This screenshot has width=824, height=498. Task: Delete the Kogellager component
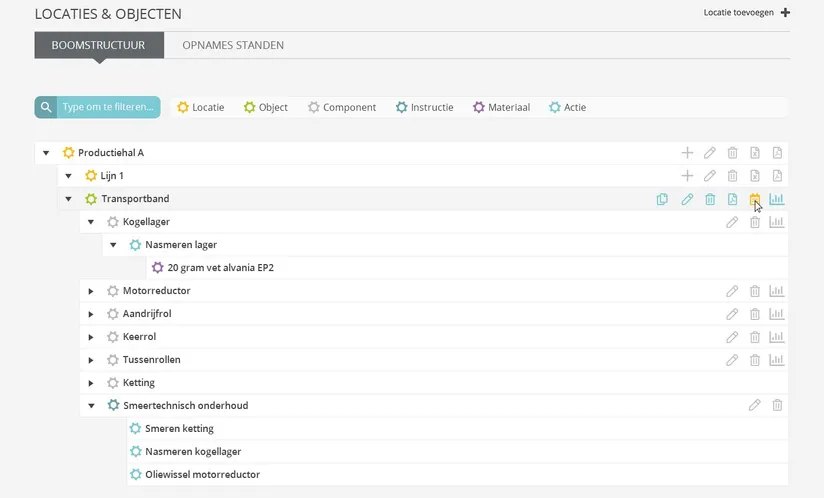tap(755, 222)
